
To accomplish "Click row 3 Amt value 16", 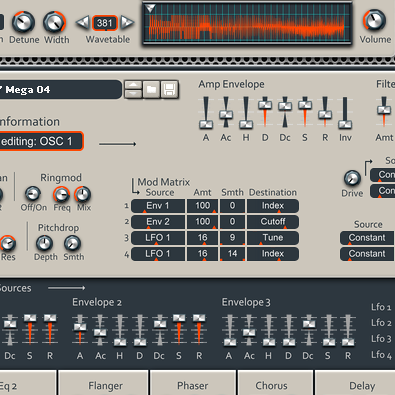I will (202, 238).
